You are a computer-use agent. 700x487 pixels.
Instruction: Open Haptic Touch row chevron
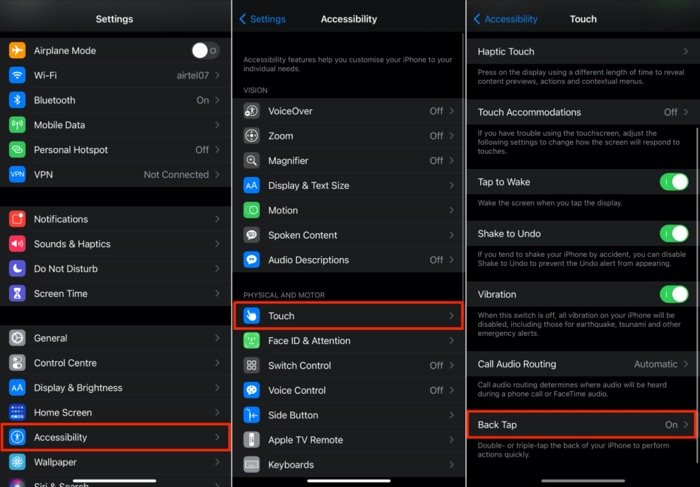tap(686, 51)
